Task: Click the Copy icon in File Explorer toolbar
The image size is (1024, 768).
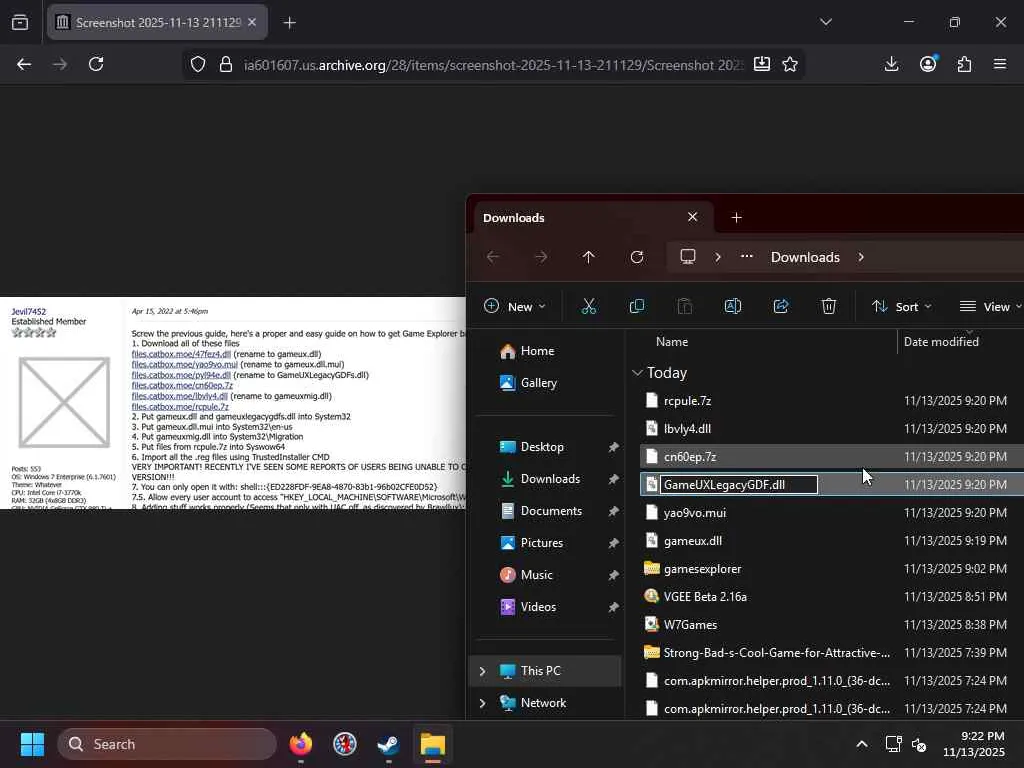Action: tap(637, 306)
